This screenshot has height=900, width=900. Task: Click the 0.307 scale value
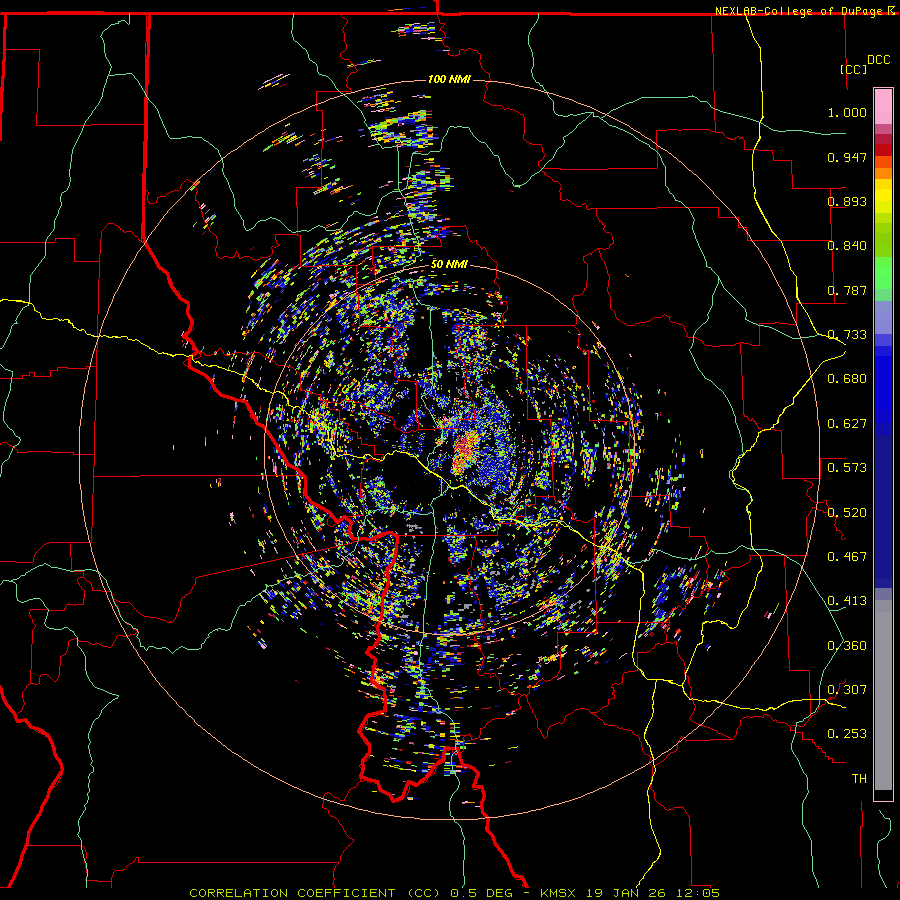847,690
